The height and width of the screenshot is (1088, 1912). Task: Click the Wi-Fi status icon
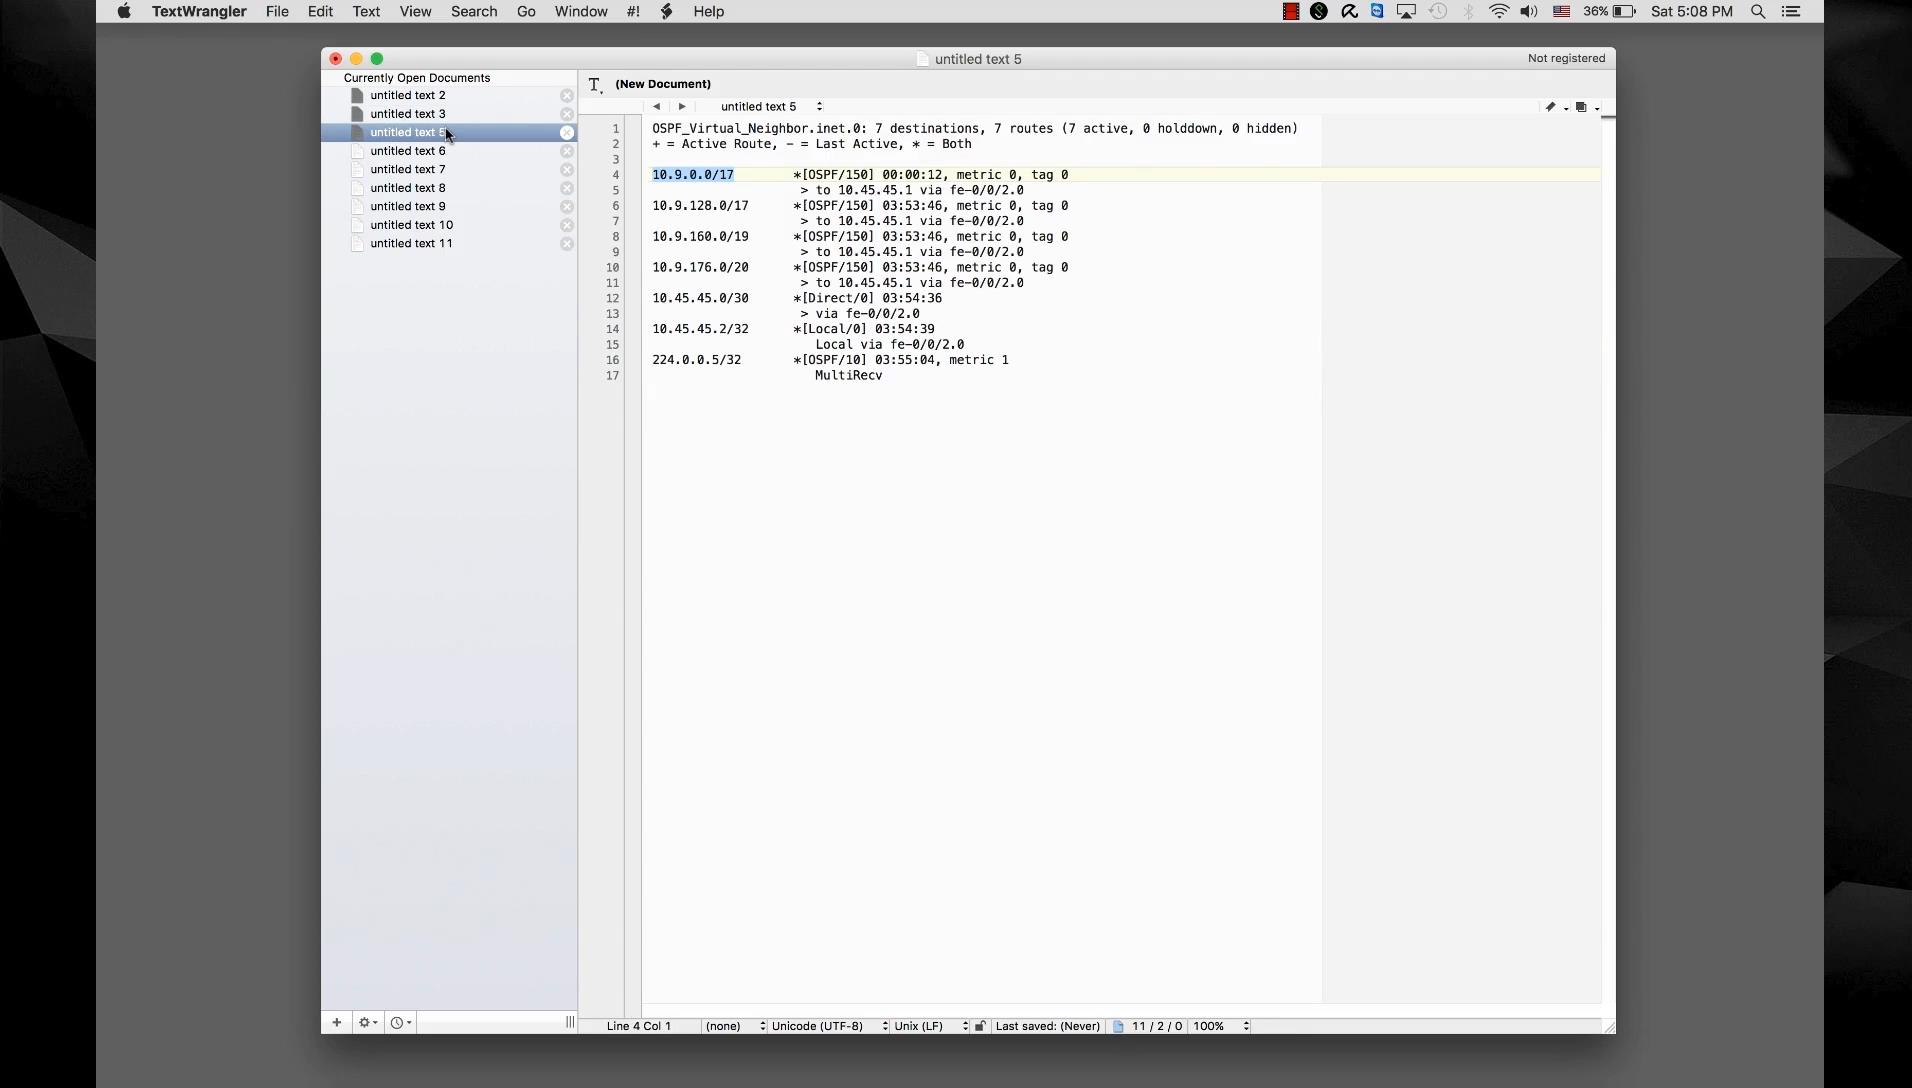pyautogui.click(x=1498, y=11)
